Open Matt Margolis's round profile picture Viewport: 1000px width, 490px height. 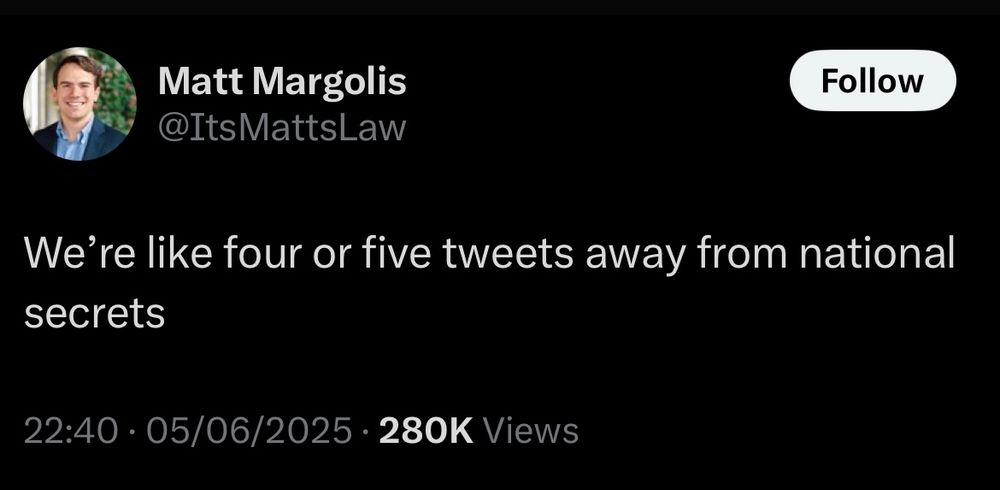(x=80, y=104)
